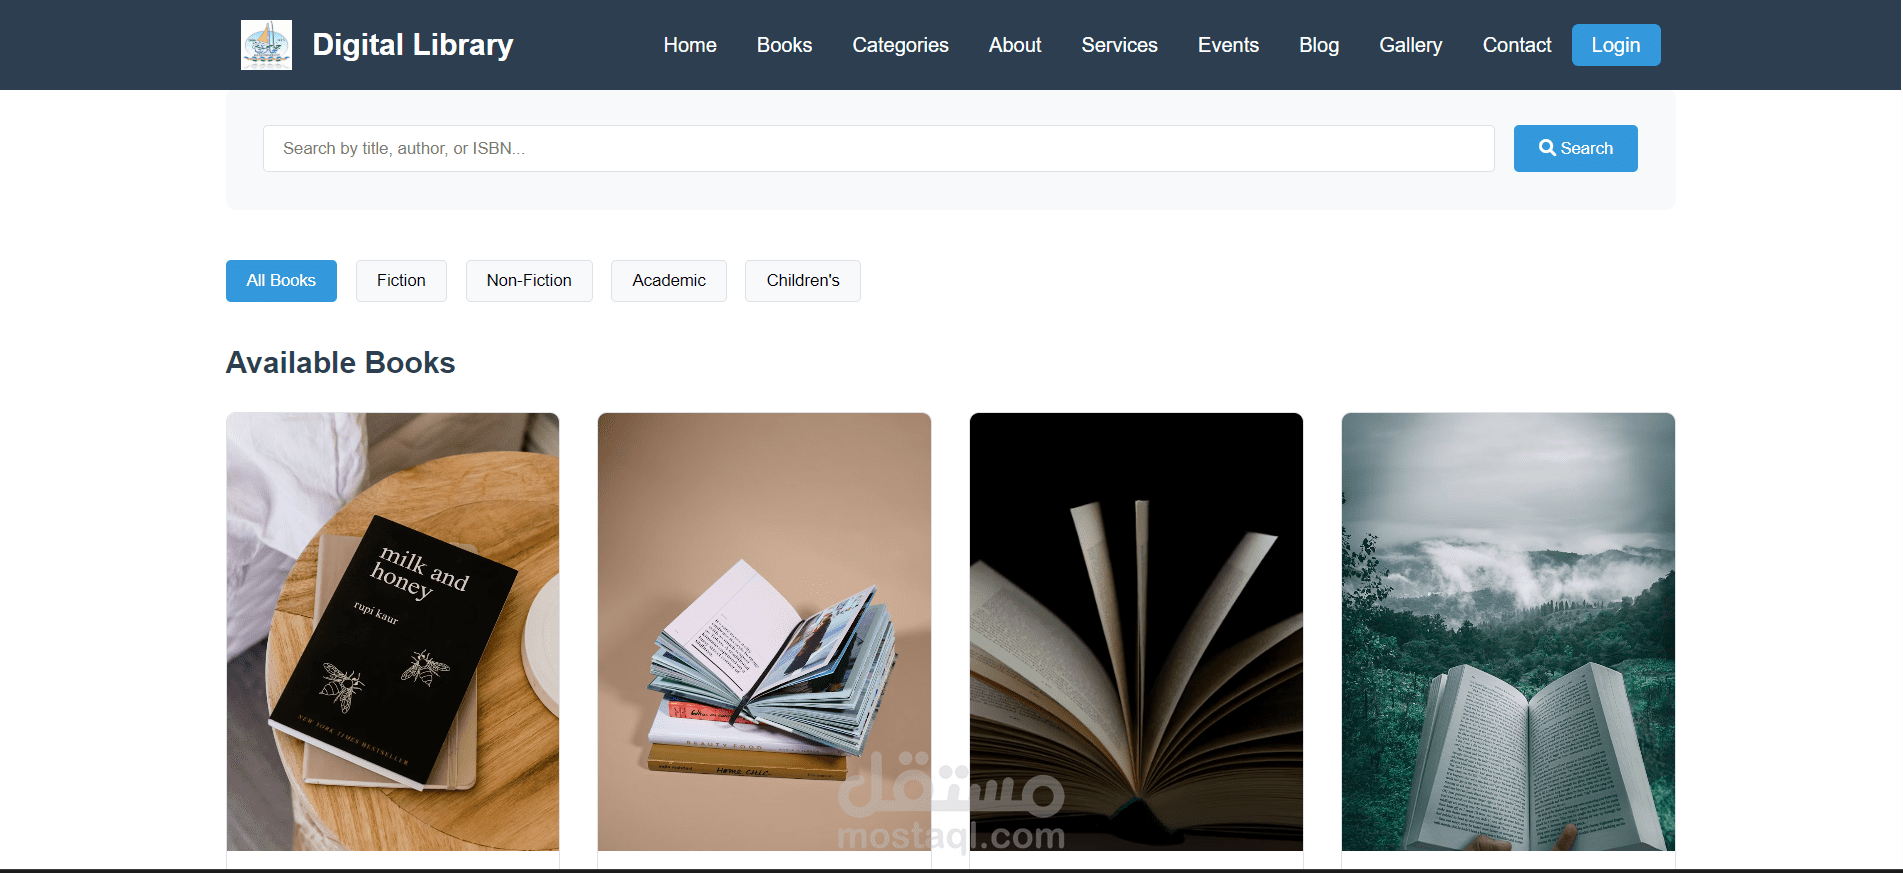Click the Available Books heading

click(x=341, y=362)
